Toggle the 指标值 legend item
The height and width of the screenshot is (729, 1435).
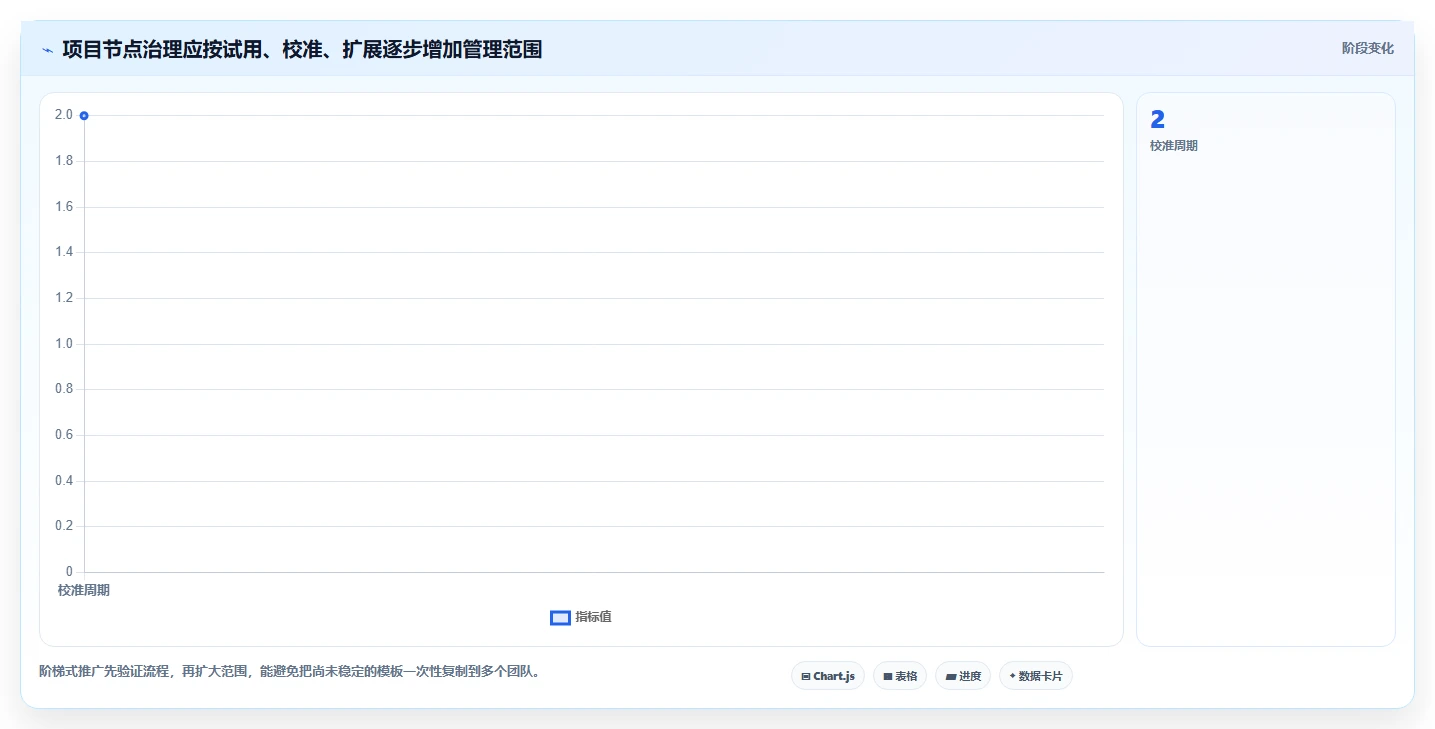click(581, 617)
